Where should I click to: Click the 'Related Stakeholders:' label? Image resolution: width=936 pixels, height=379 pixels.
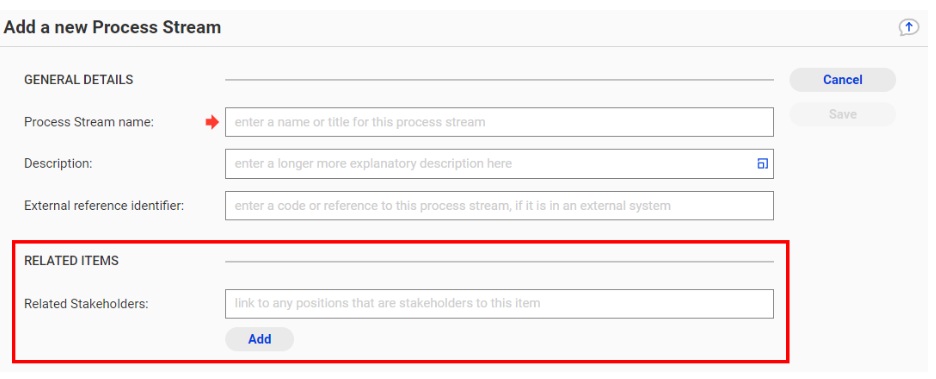(86, 303)
